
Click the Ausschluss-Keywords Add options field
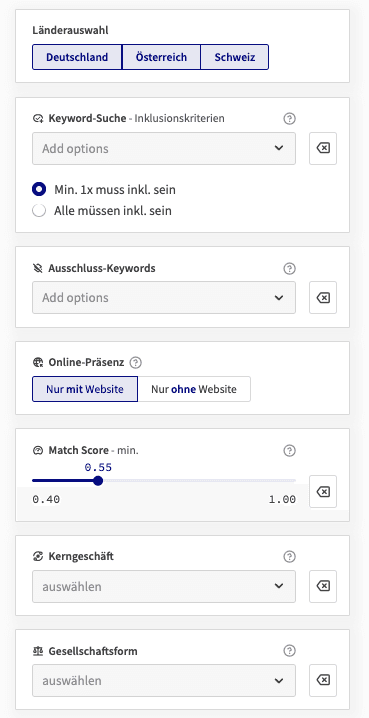point(164,298)
